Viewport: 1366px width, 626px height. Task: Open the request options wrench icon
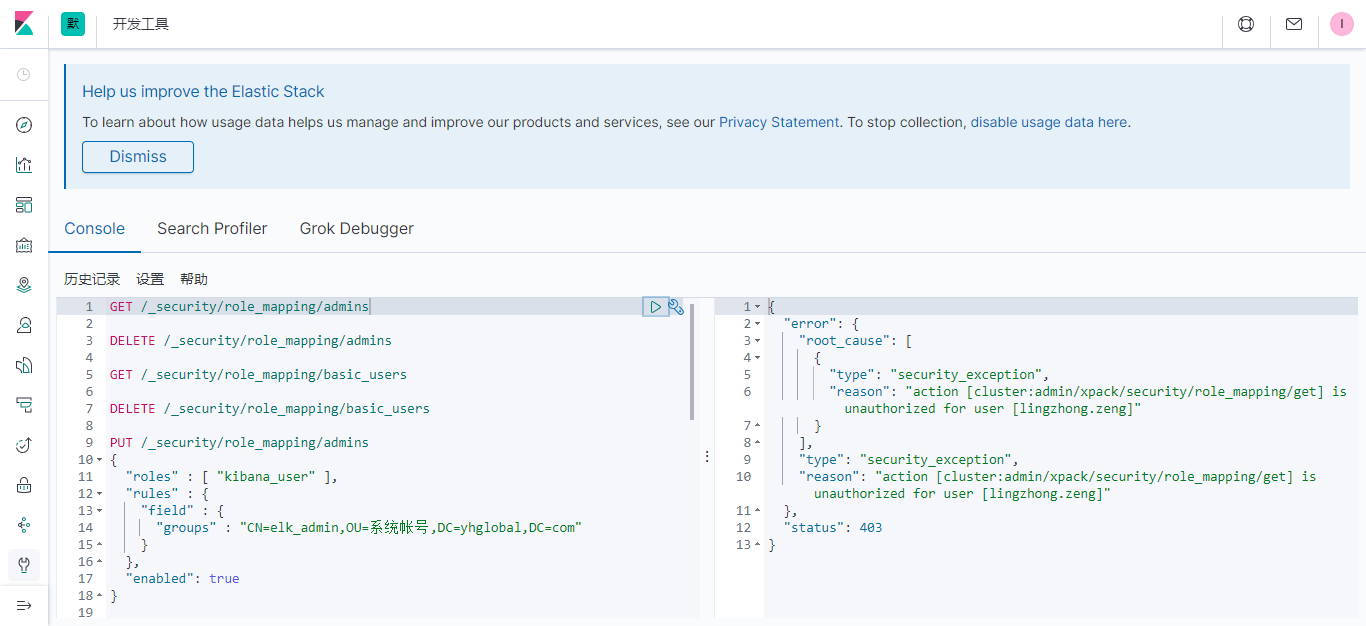pyautogui.click(x=676, y=307)
